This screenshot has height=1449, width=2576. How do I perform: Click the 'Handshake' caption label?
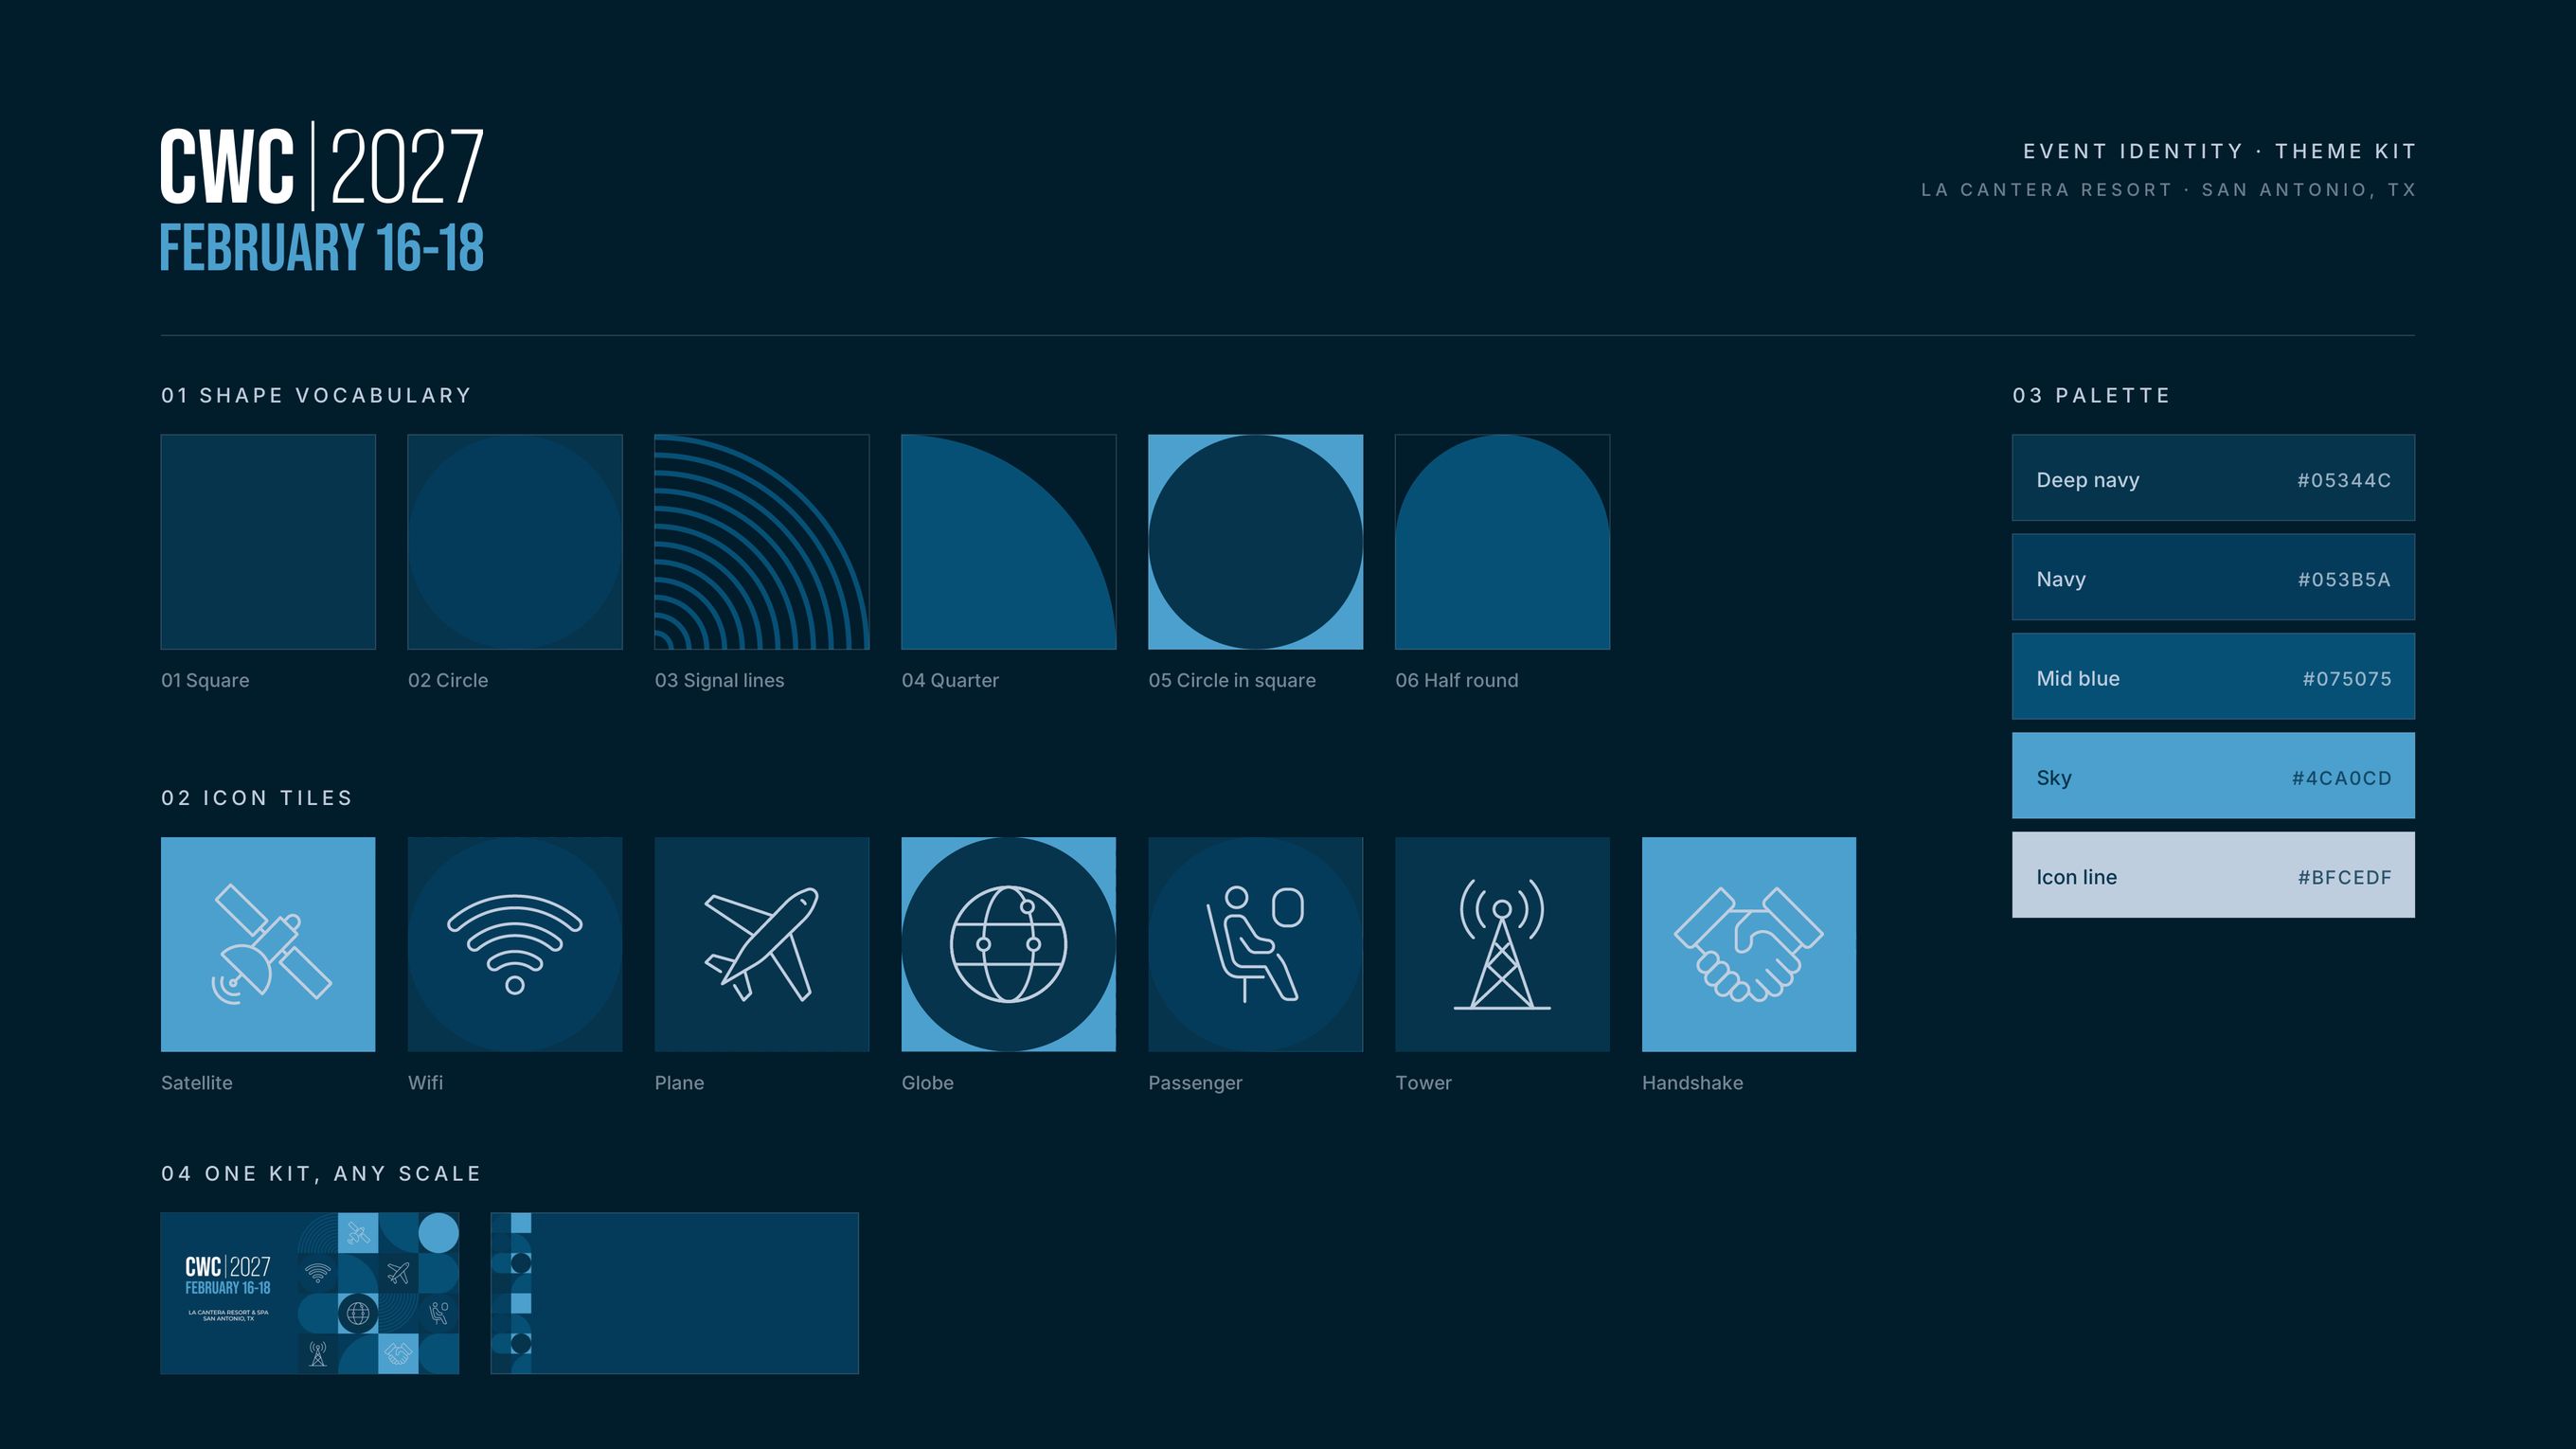[x=1692, y=1083]
